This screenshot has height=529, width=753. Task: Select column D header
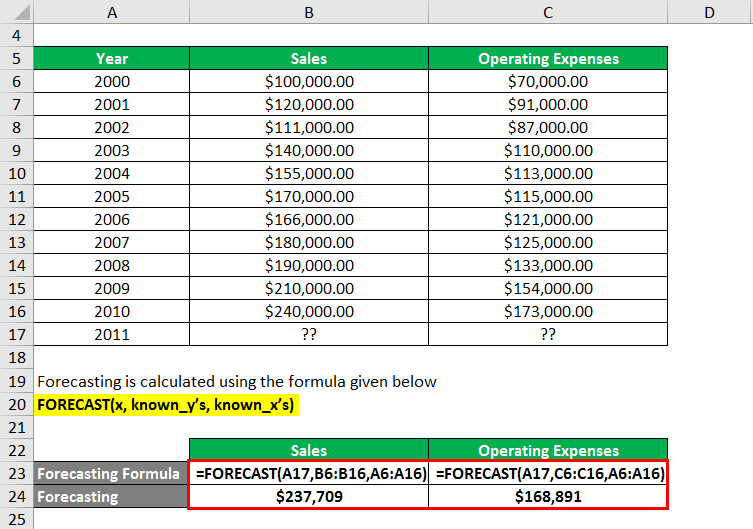tap(710, 12)
